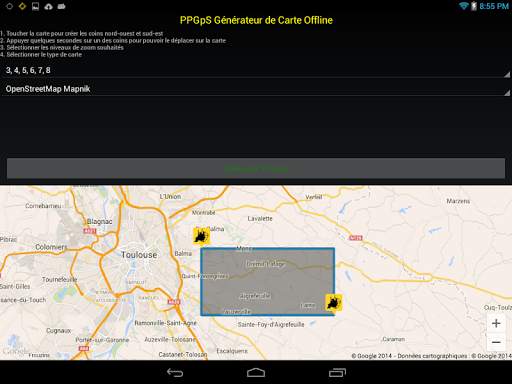512x384 pixels.
Task: Tap the L'Union label on the map
Action: pyautogui.click(x=170, y=196)
